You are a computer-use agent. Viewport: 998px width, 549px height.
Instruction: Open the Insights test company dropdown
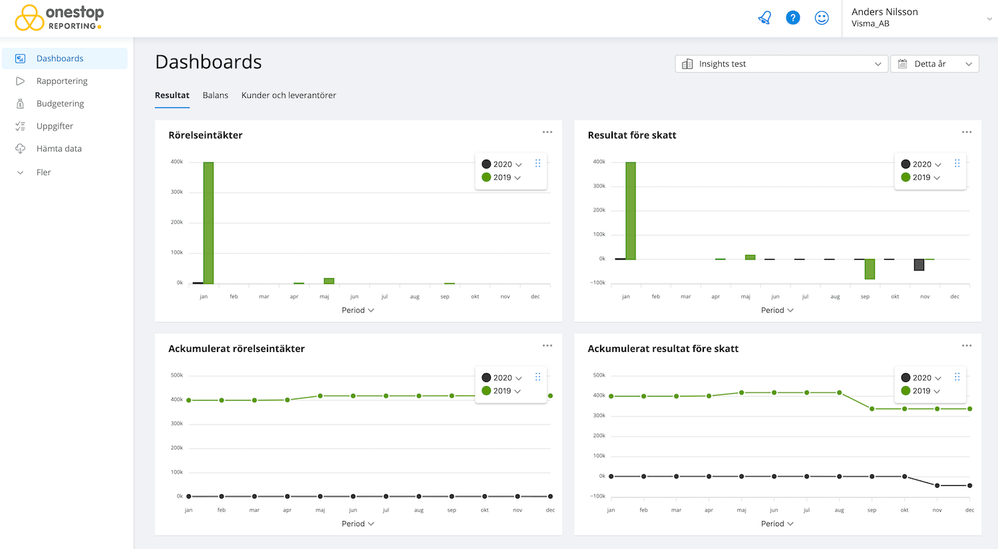click(781, 64)
